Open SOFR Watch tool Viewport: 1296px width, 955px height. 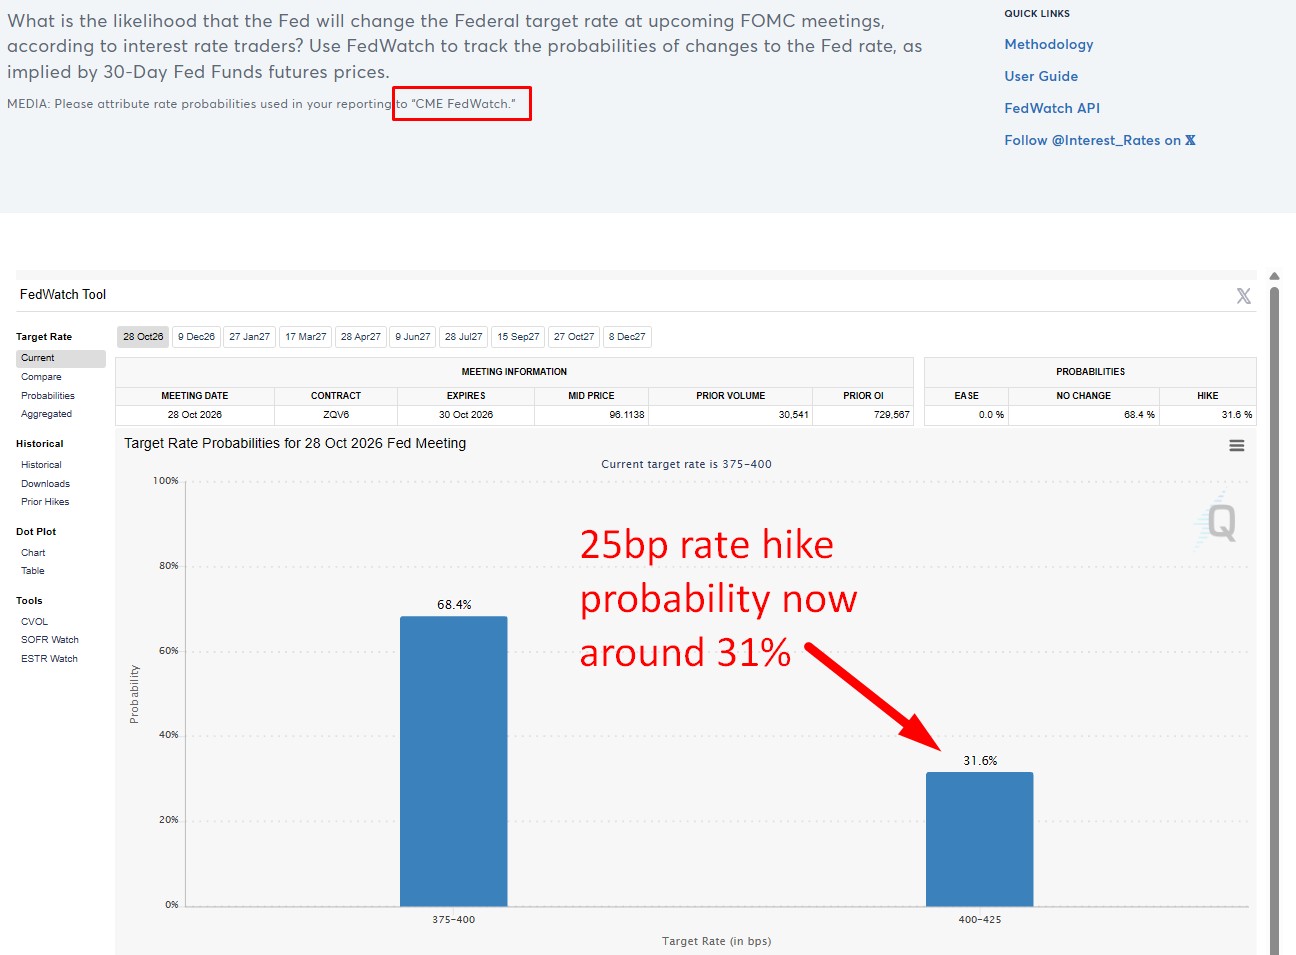click(50, 640)
